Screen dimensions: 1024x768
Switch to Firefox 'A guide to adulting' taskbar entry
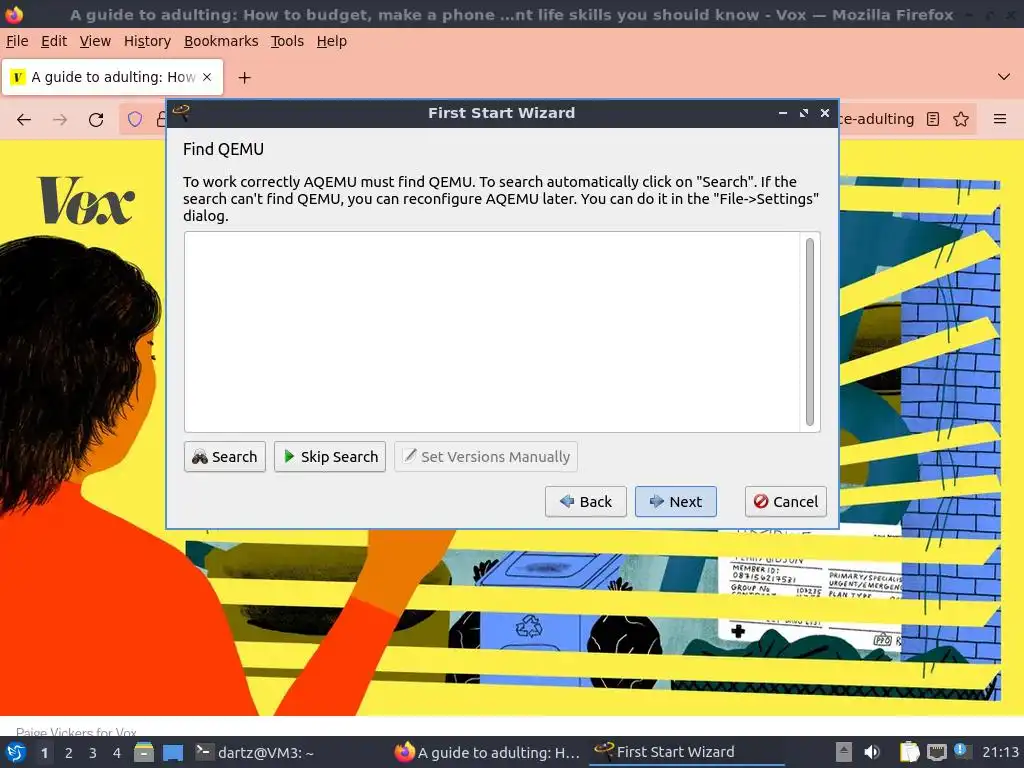pos(487,752)
